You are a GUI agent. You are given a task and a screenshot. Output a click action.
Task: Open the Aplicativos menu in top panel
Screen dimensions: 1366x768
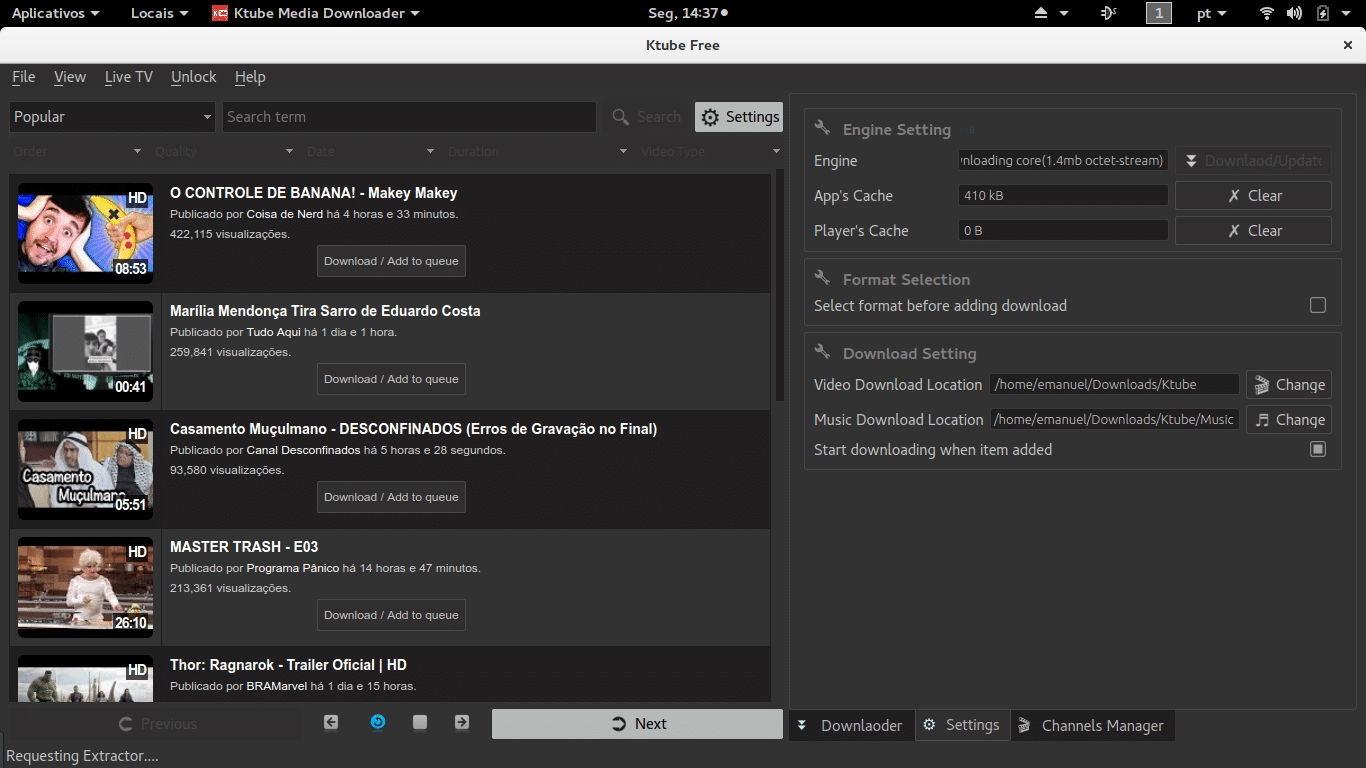pos(55,13)
